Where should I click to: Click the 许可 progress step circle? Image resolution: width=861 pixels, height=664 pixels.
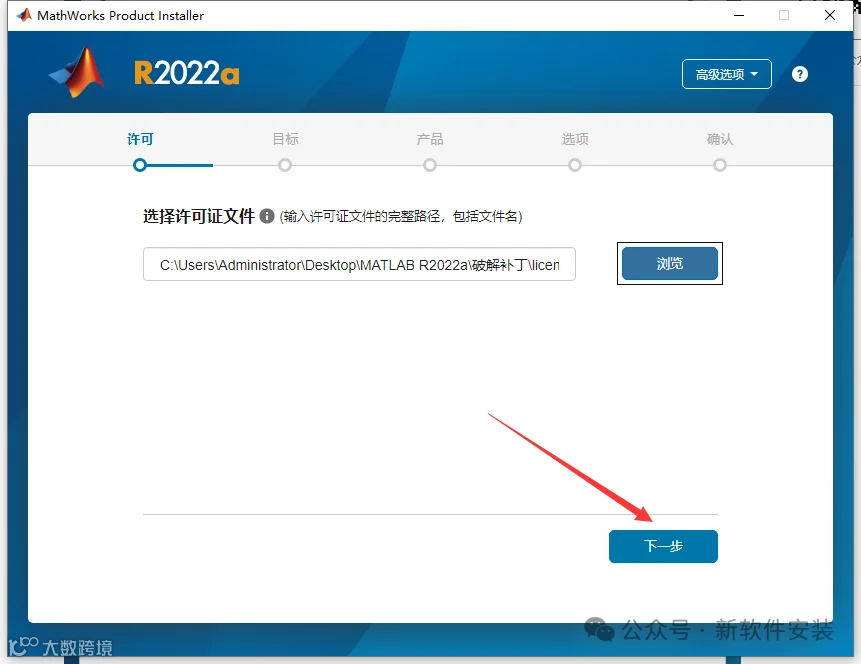[140, 165]
